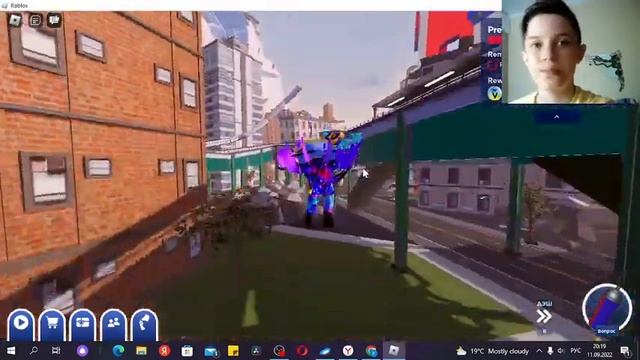Show hidden system tray icons
The image size is (640, 360).
539,351
